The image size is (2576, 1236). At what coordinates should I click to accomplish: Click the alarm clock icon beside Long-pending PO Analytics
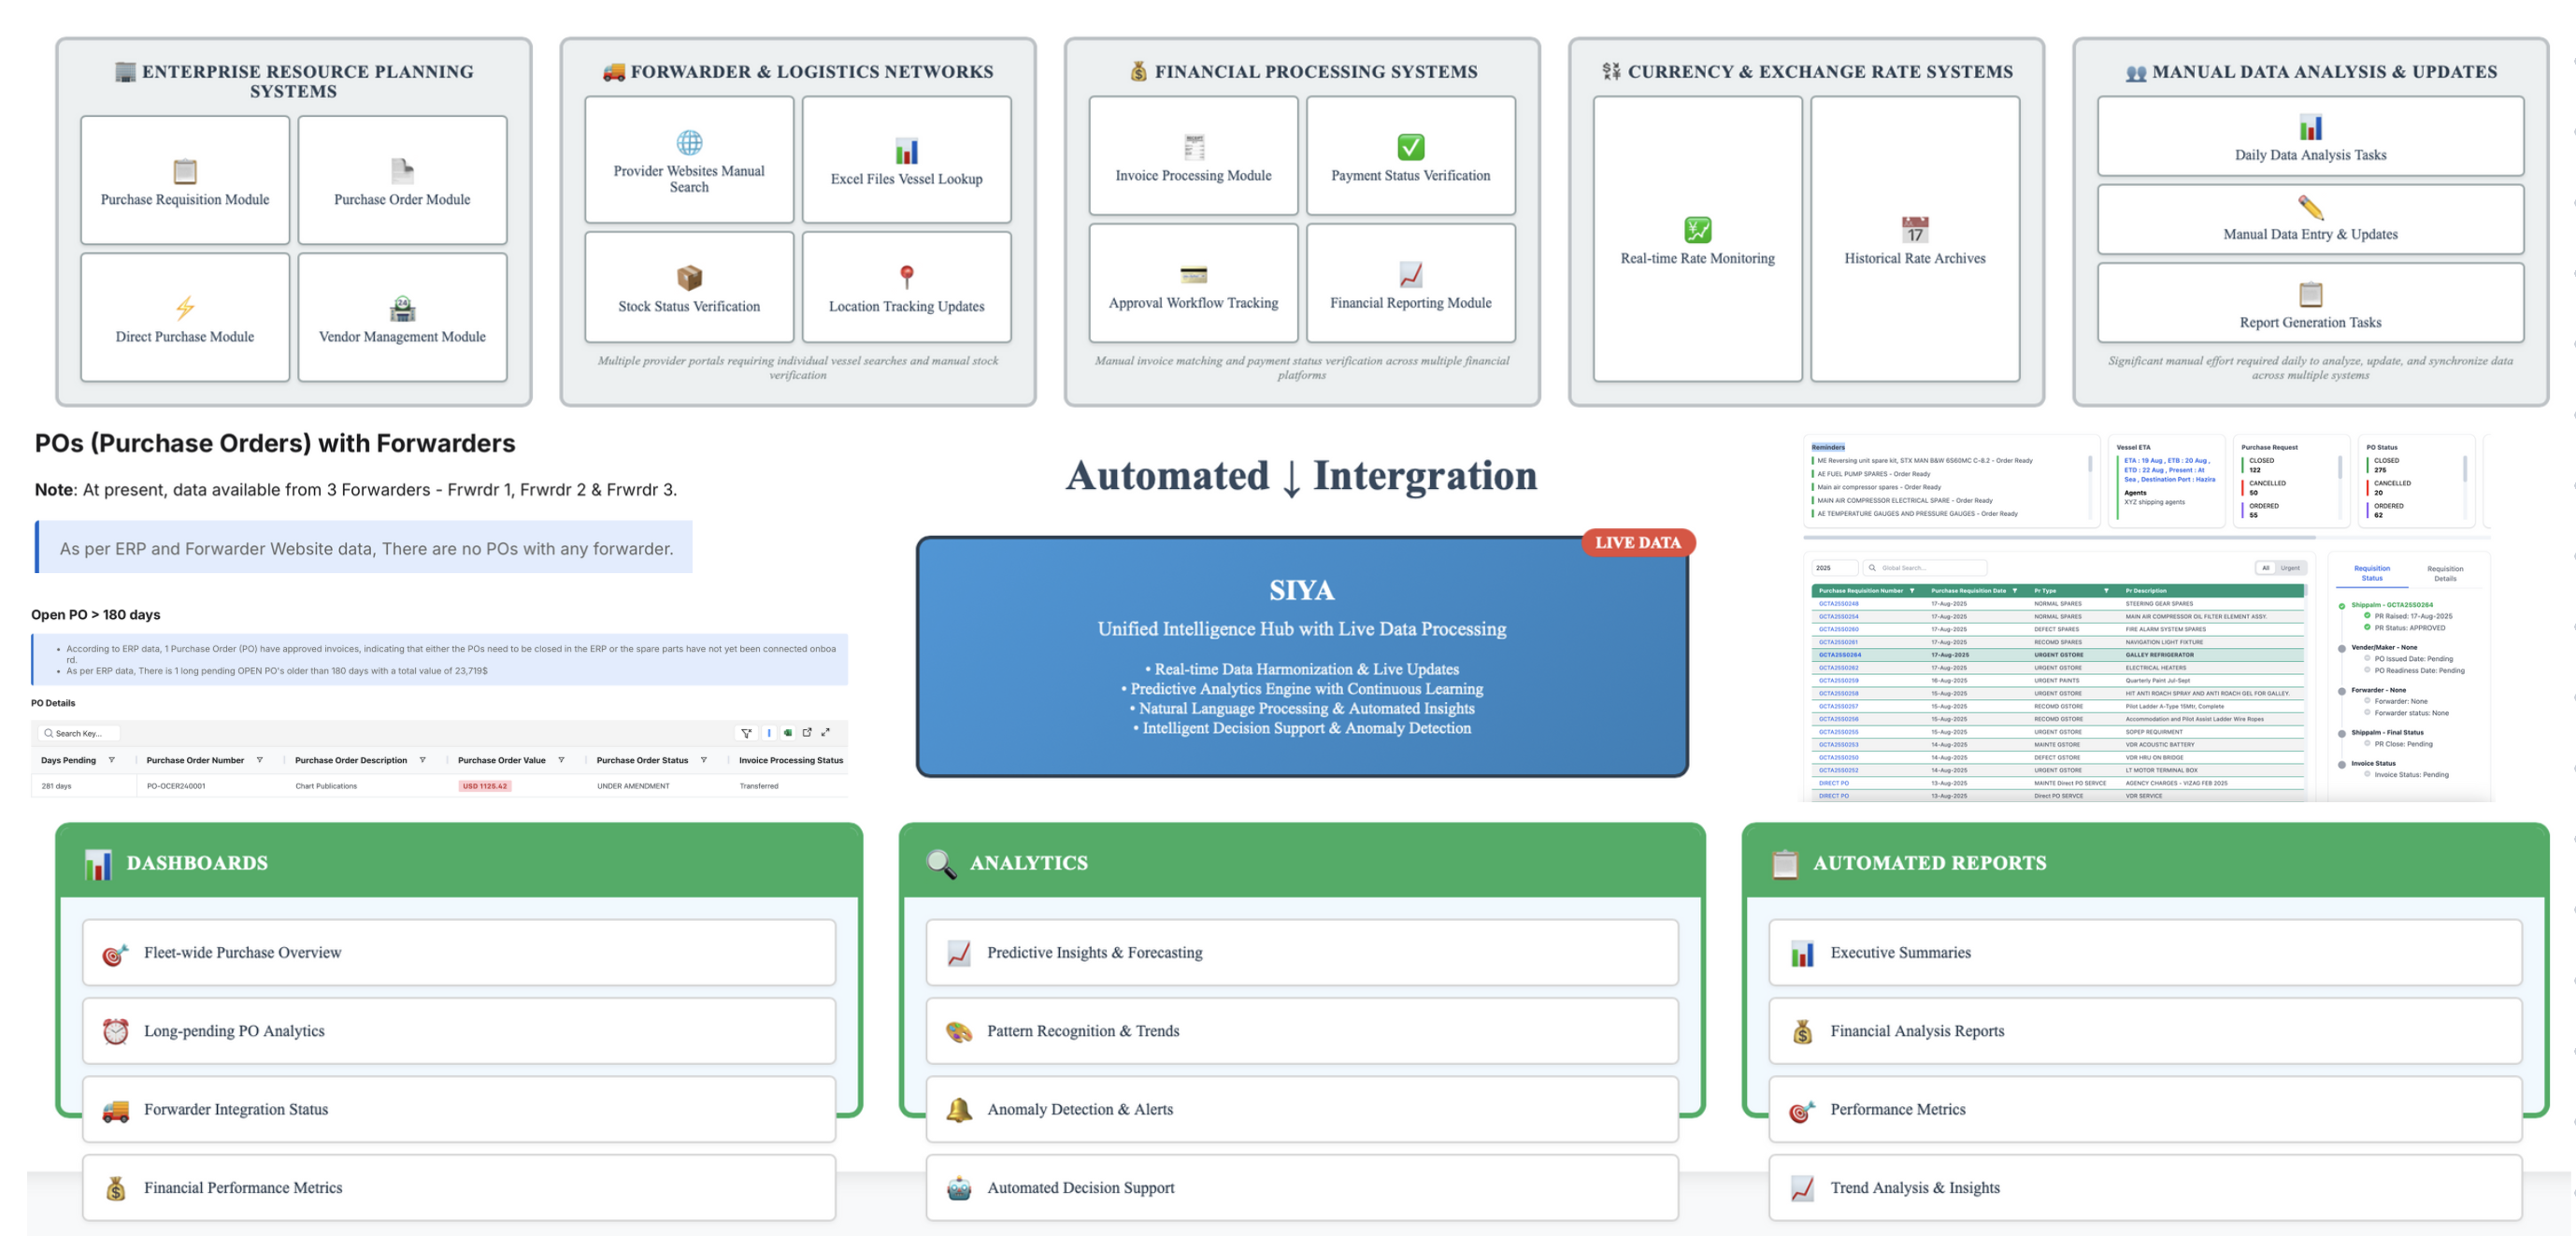(x=116, y=1031)
